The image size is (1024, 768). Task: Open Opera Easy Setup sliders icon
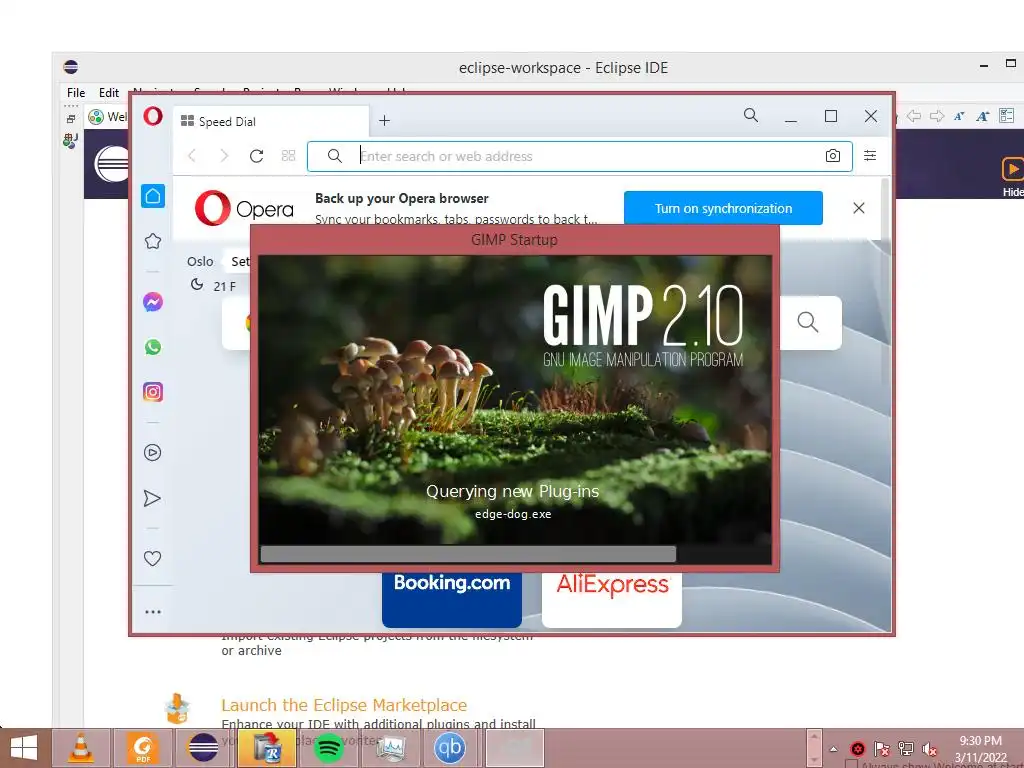click(870, 155)
